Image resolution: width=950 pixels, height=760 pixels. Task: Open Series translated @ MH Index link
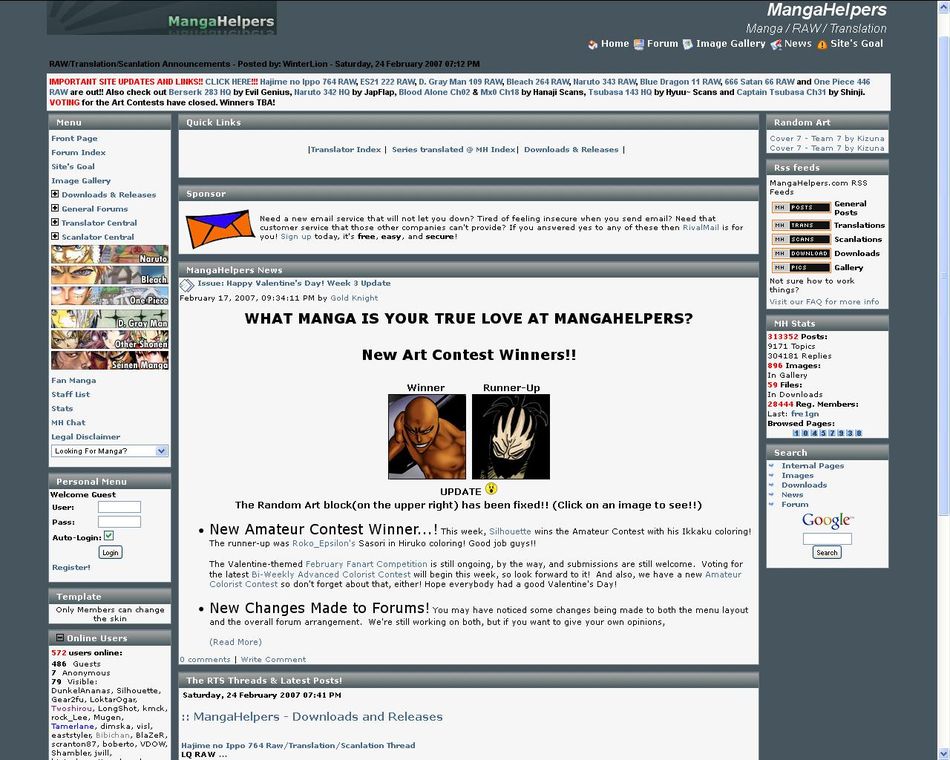pos(454,149)
